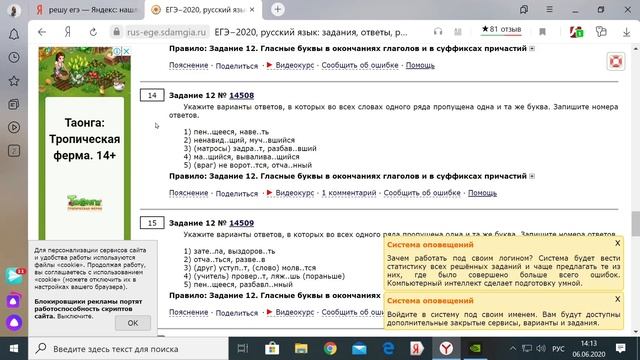The width and height of the screenshot is (640, 360).
Task: Open 'Помощь' link under task 14508
Action: (482, 193)
